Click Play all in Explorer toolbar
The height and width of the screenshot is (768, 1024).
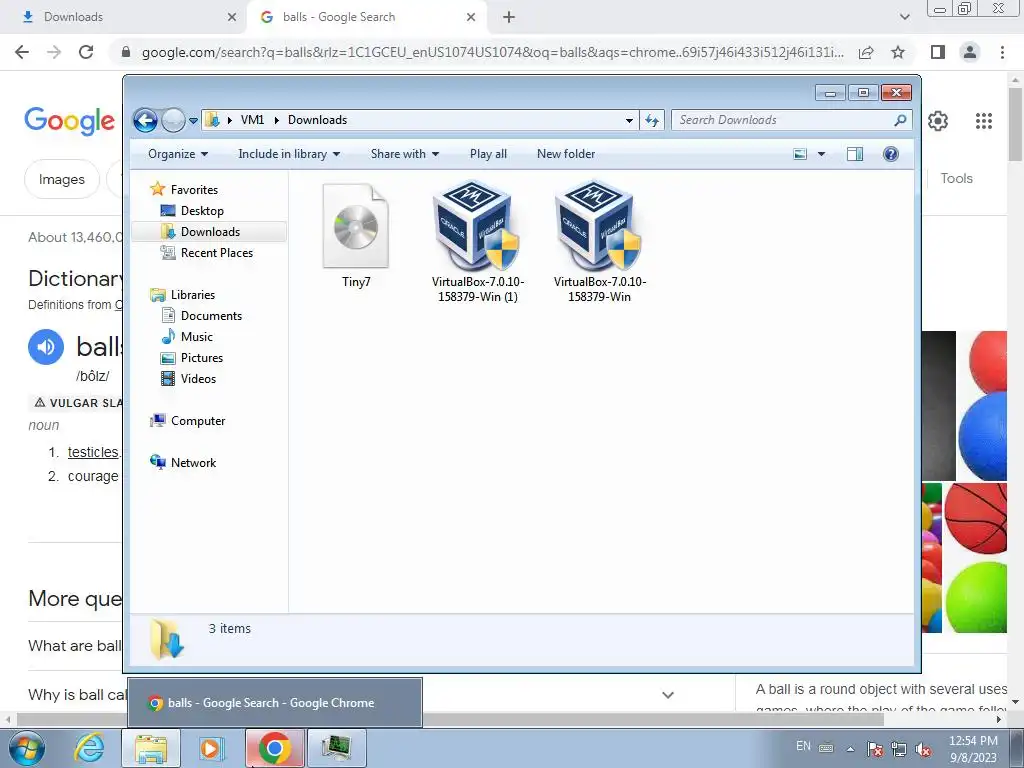point(488,154)
